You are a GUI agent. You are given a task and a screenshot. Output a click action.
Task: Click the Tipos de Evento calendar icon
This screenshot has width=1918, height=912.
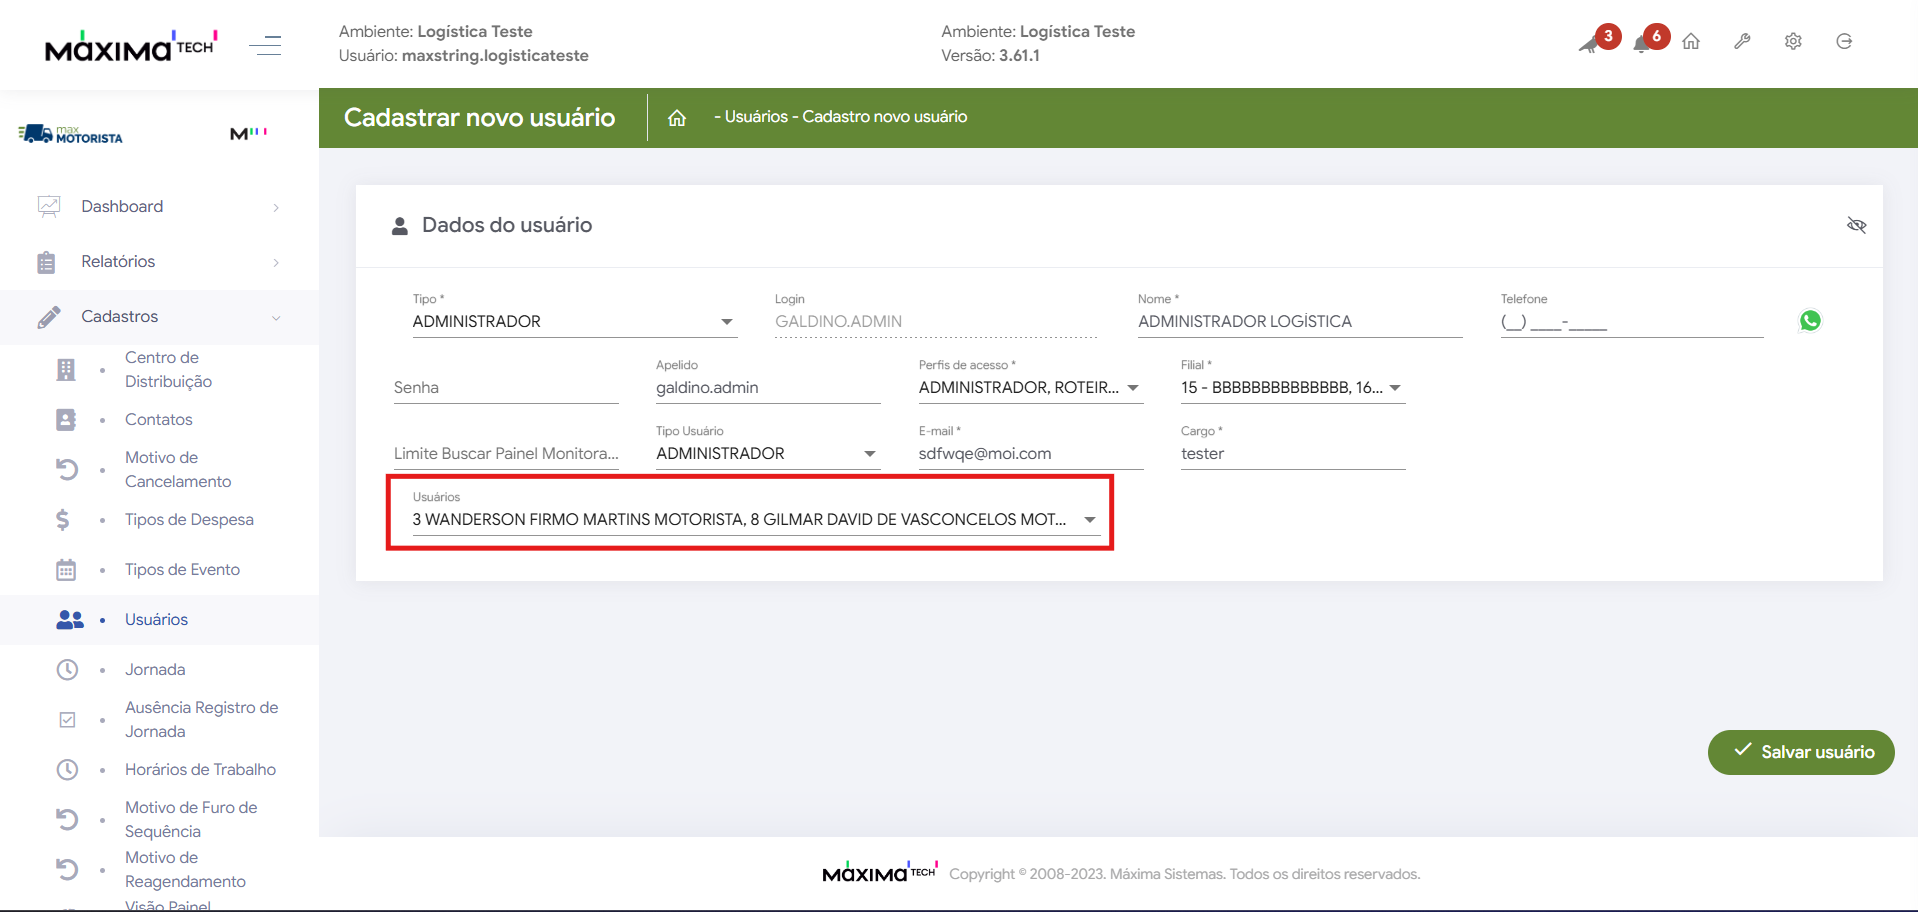(x=66, y=570)
